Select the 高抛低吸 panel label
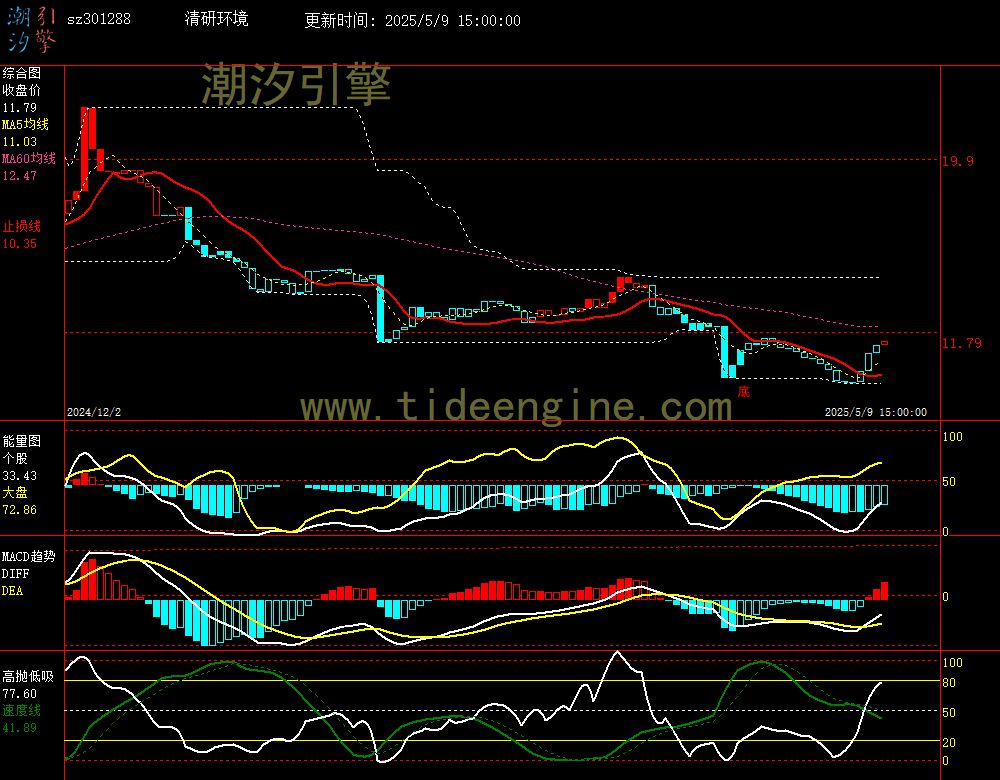This screenshot has height=780, width=1000. click(29, 676)
